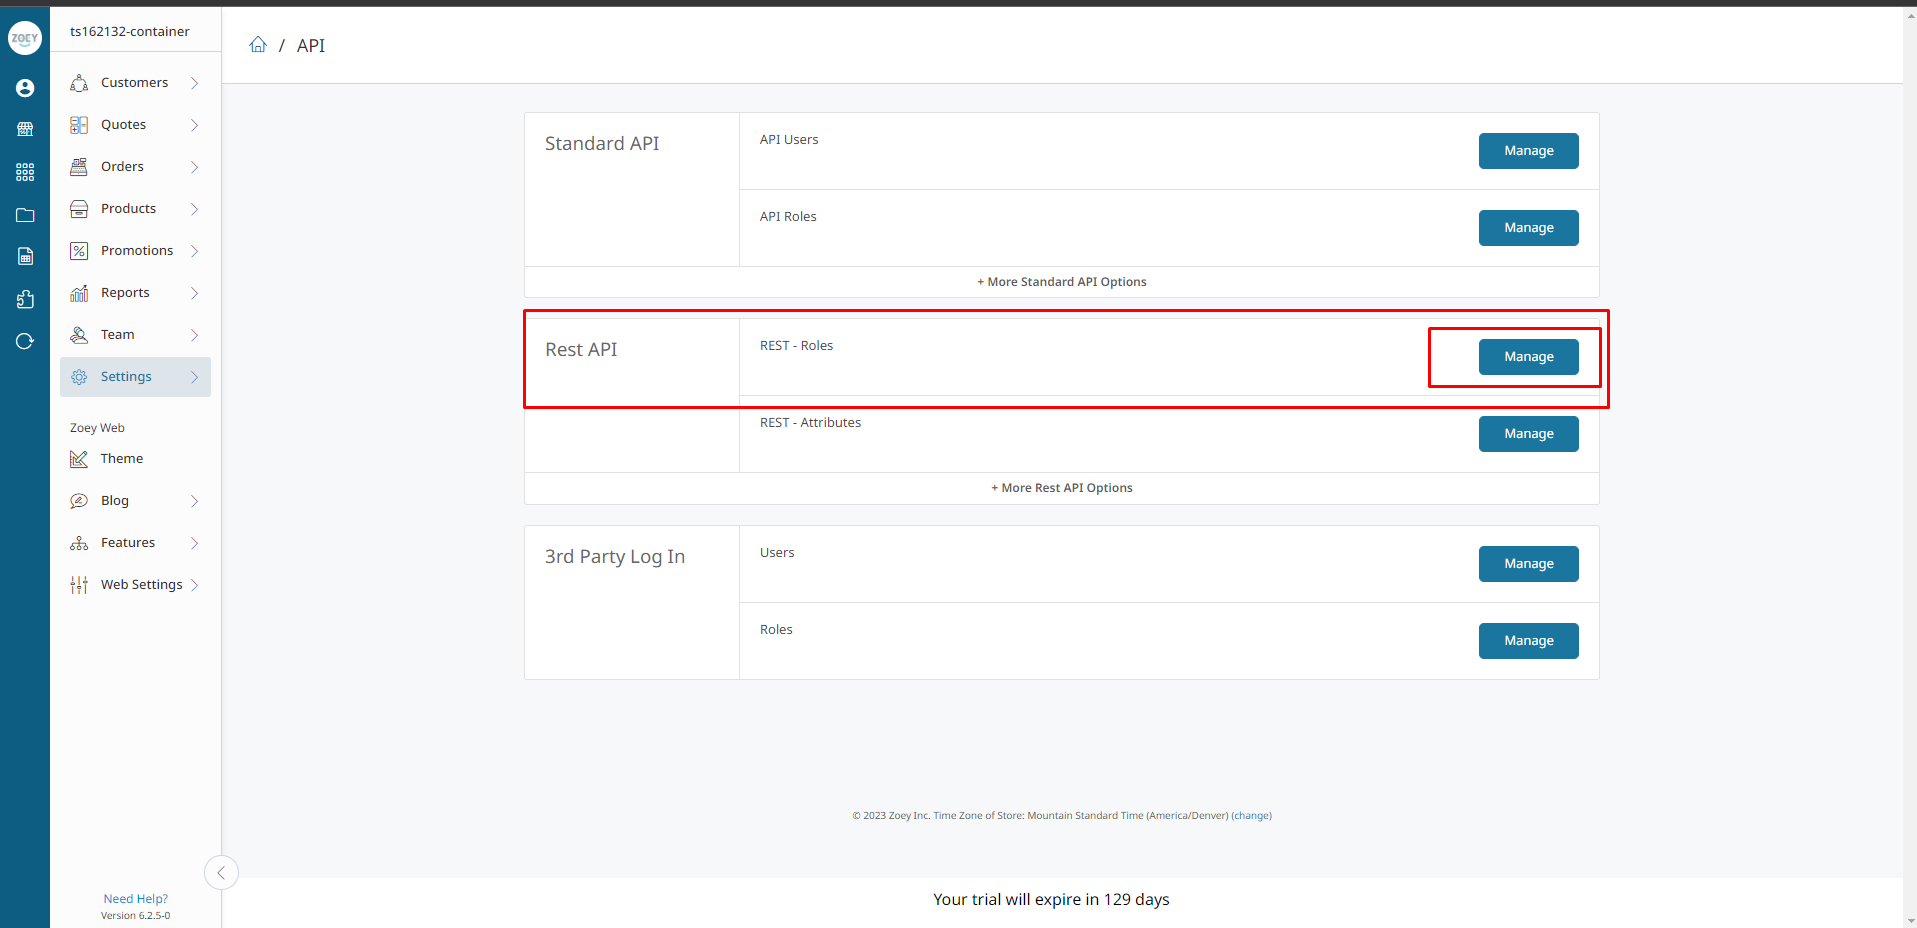Click the home breadcrumb icon
This screenshot has width=1917, height=928.
(x=258, y=44)
